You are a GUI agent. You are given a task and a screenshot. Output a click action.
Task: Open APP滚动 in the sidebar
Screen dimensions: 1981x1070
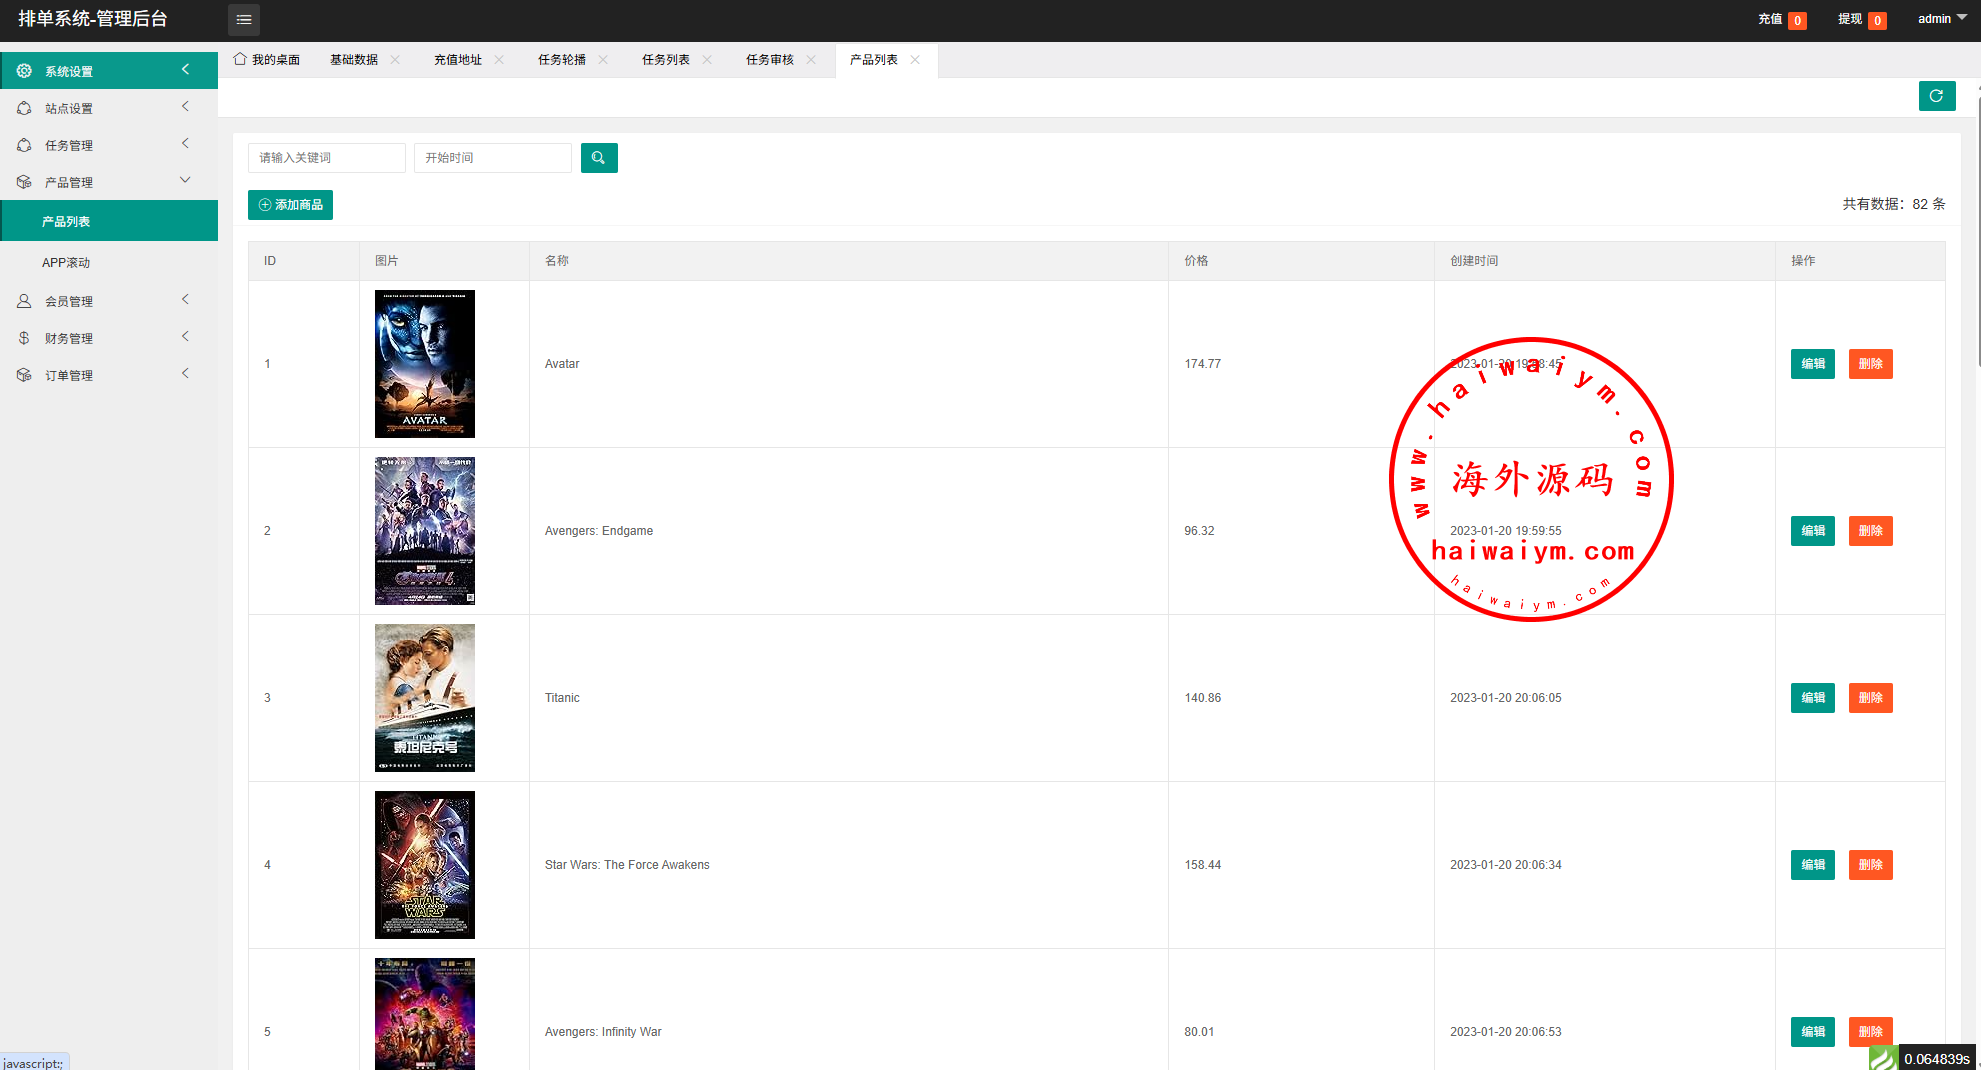66,263
